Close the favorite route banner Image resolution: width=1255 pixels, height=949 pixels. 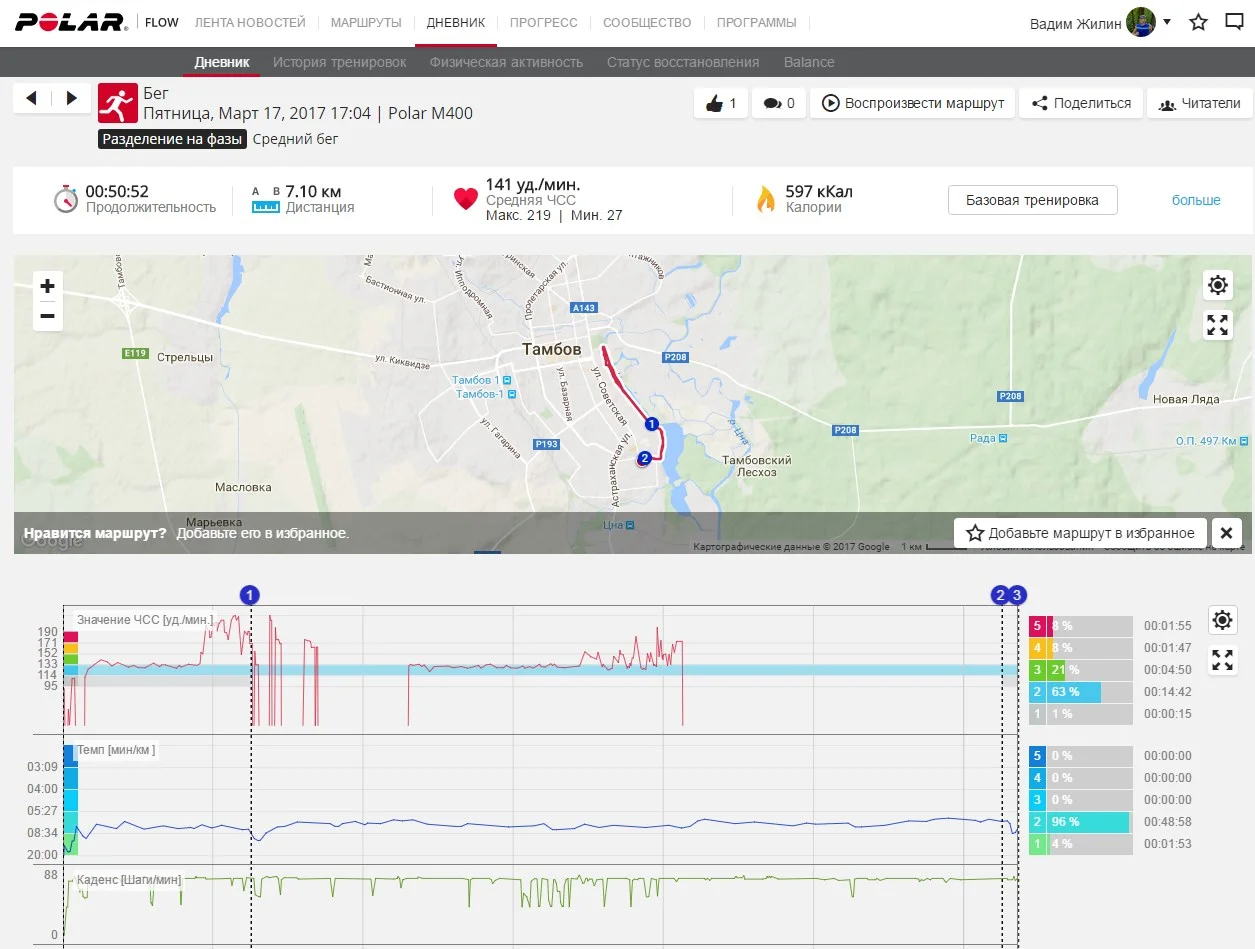tap(1226, 533)
